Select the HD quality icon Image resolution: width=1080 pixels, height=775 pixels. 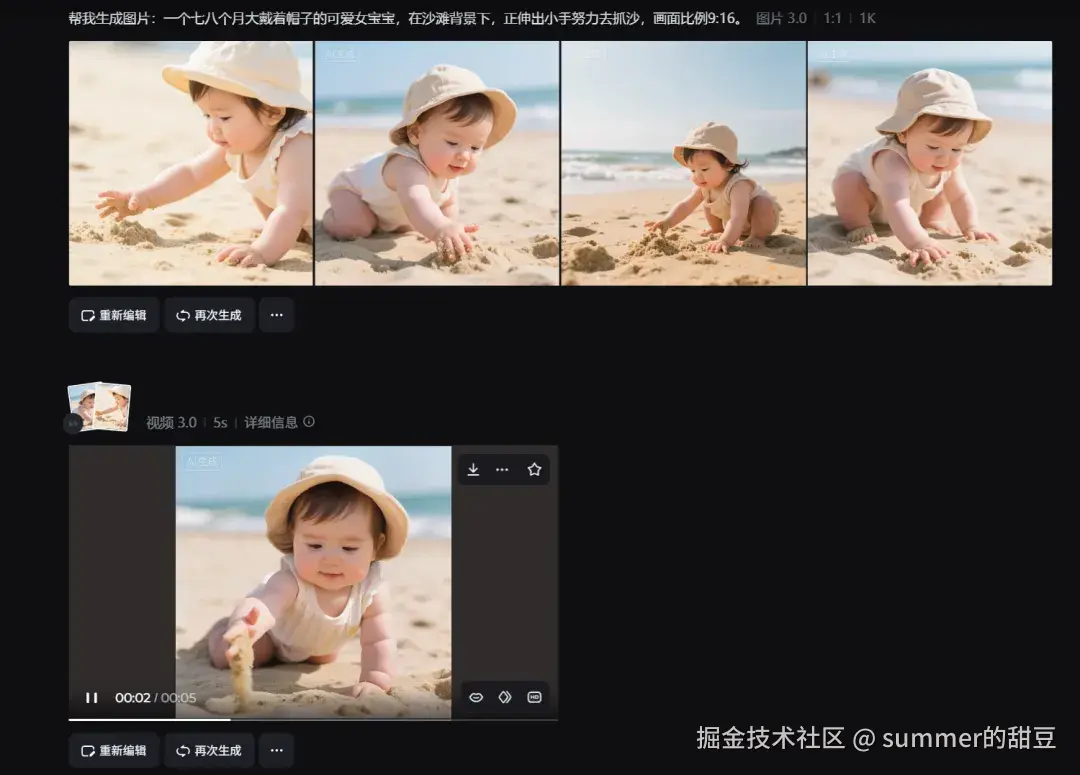click(x=533, y=697)
